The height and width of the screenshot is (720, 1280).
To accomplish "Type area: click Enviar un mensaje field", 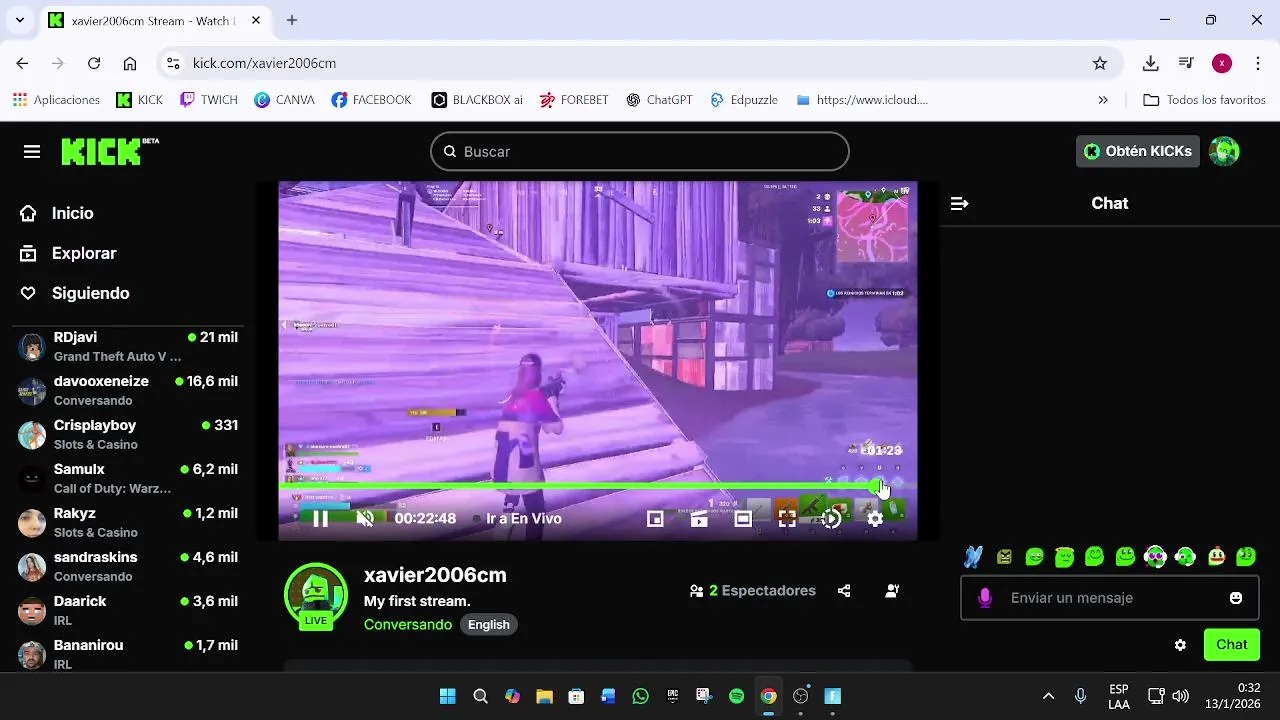I will [1110, 598].
